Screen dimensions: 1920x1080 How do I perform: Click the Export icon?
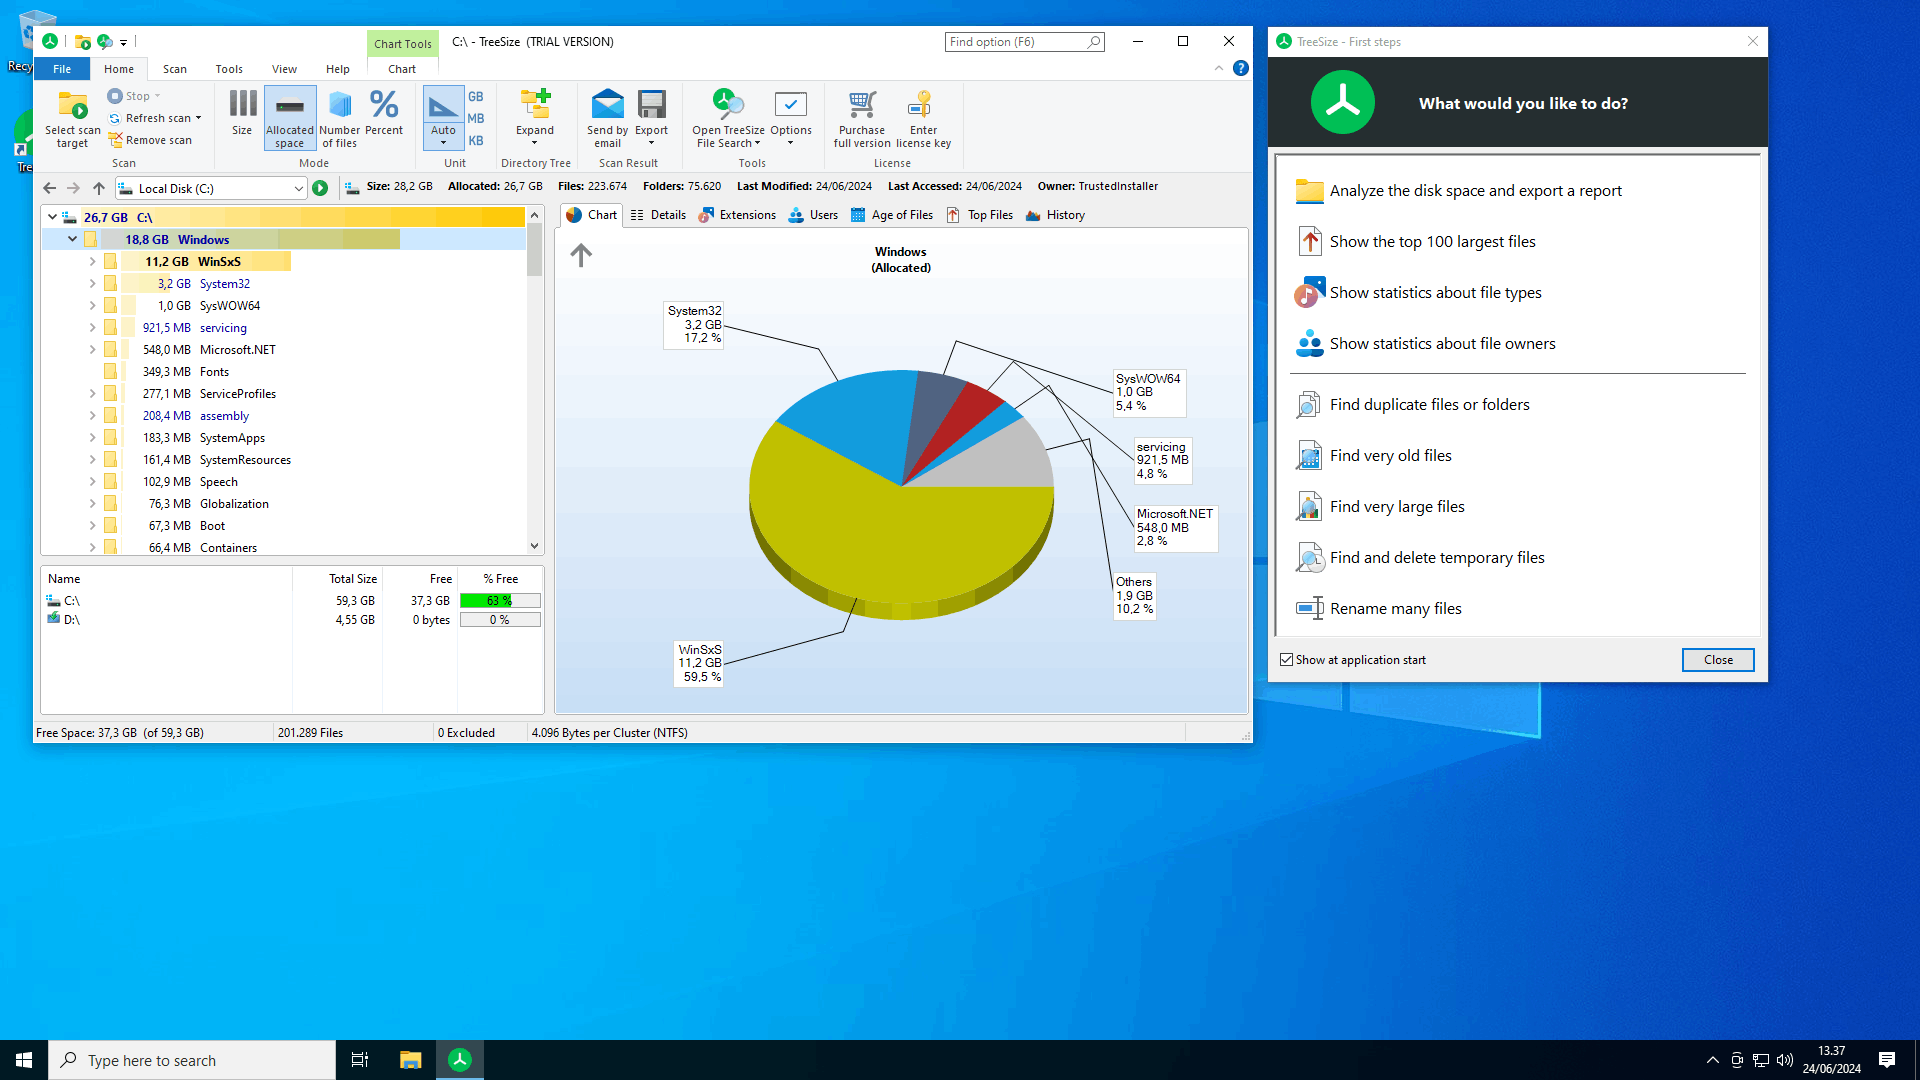click(x=651, y=119)
